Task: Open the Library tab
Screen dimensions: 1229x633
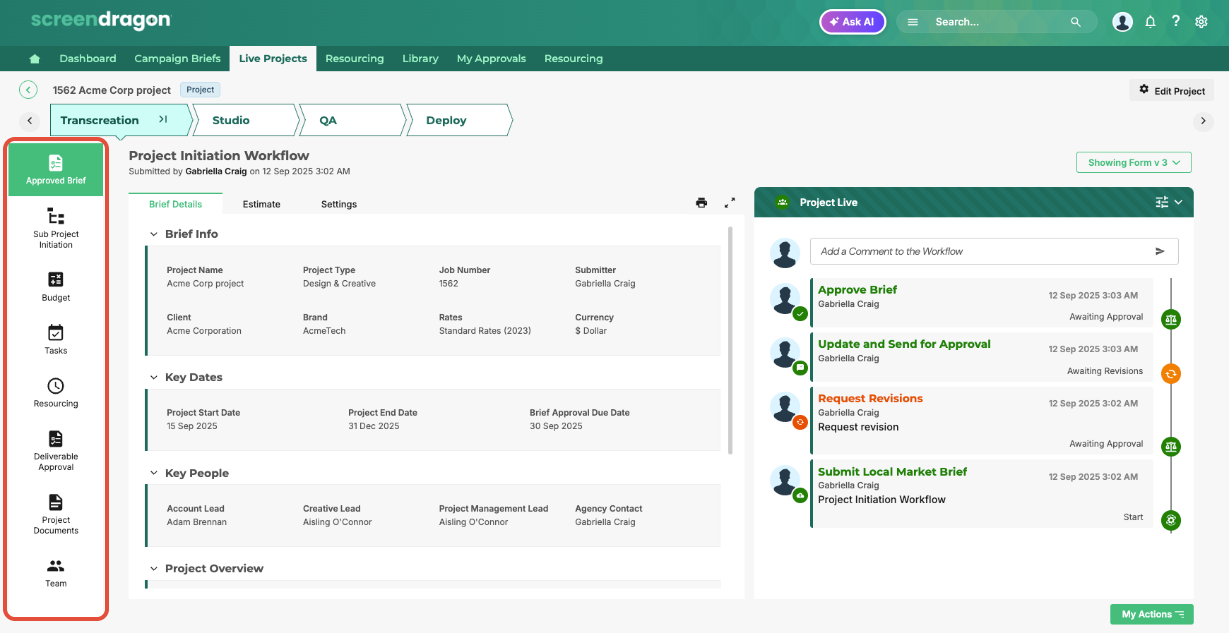Action: (420, 58)
